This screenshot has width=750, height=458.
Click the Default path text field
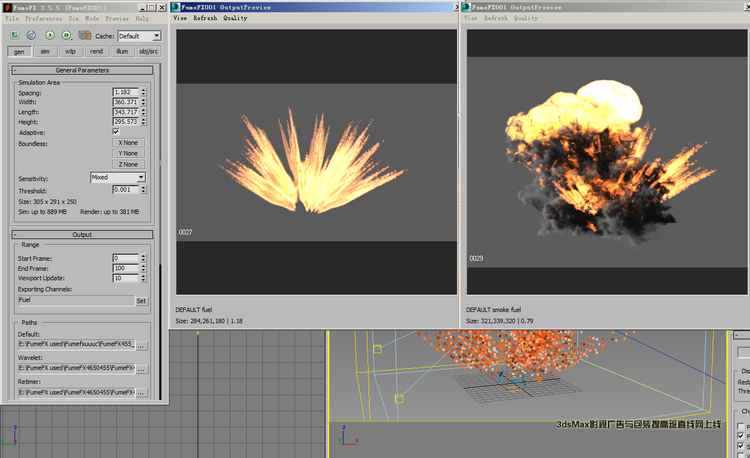point(77,344)
